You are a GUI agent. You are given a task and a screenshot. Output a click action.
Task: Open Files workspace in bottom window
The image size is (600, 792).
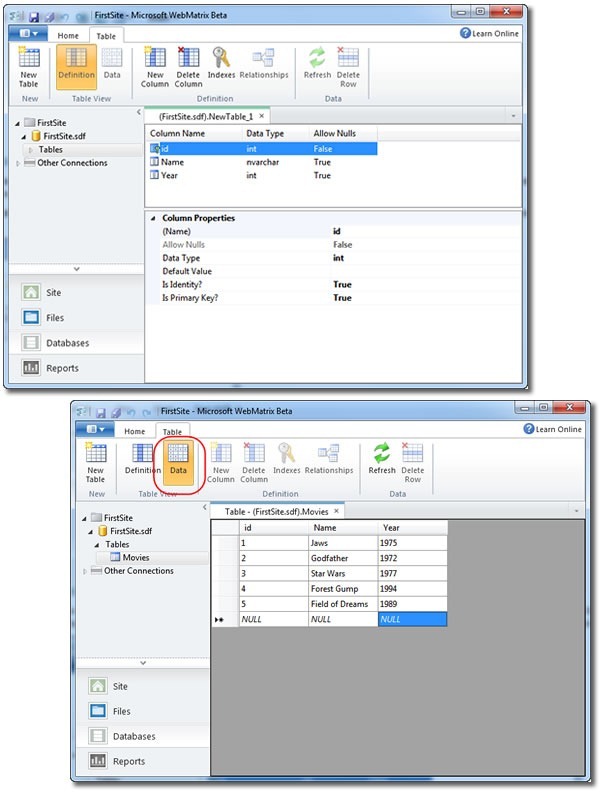click(x=142, y=711)
